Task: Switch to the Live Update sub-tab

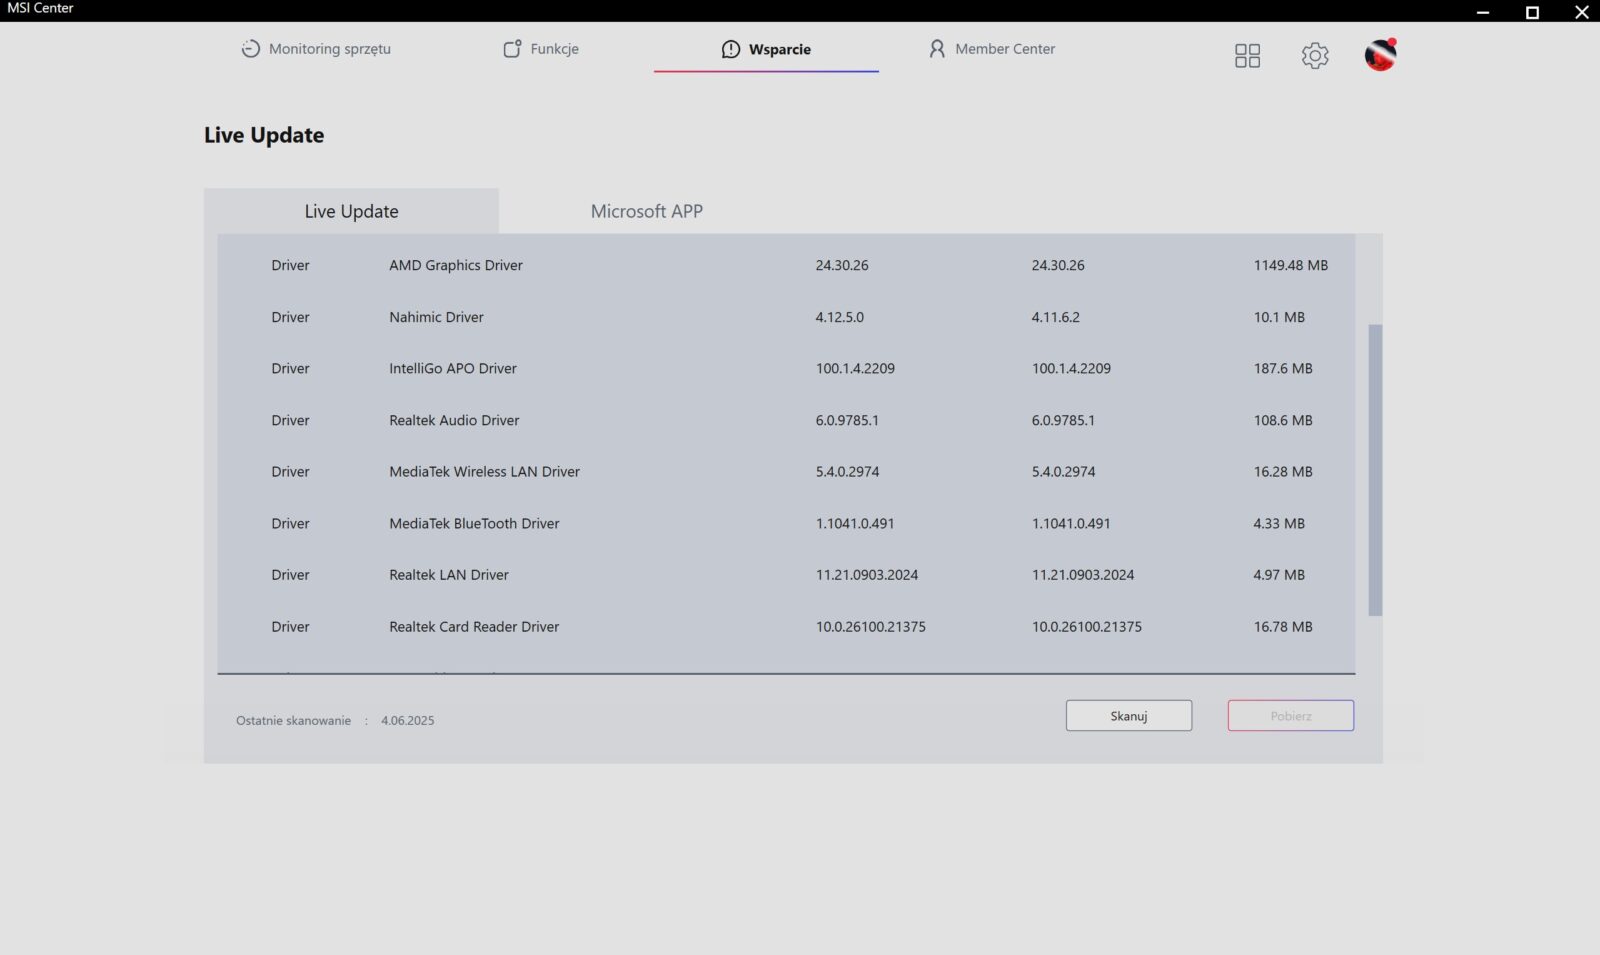Action: (x=351, y=211)
